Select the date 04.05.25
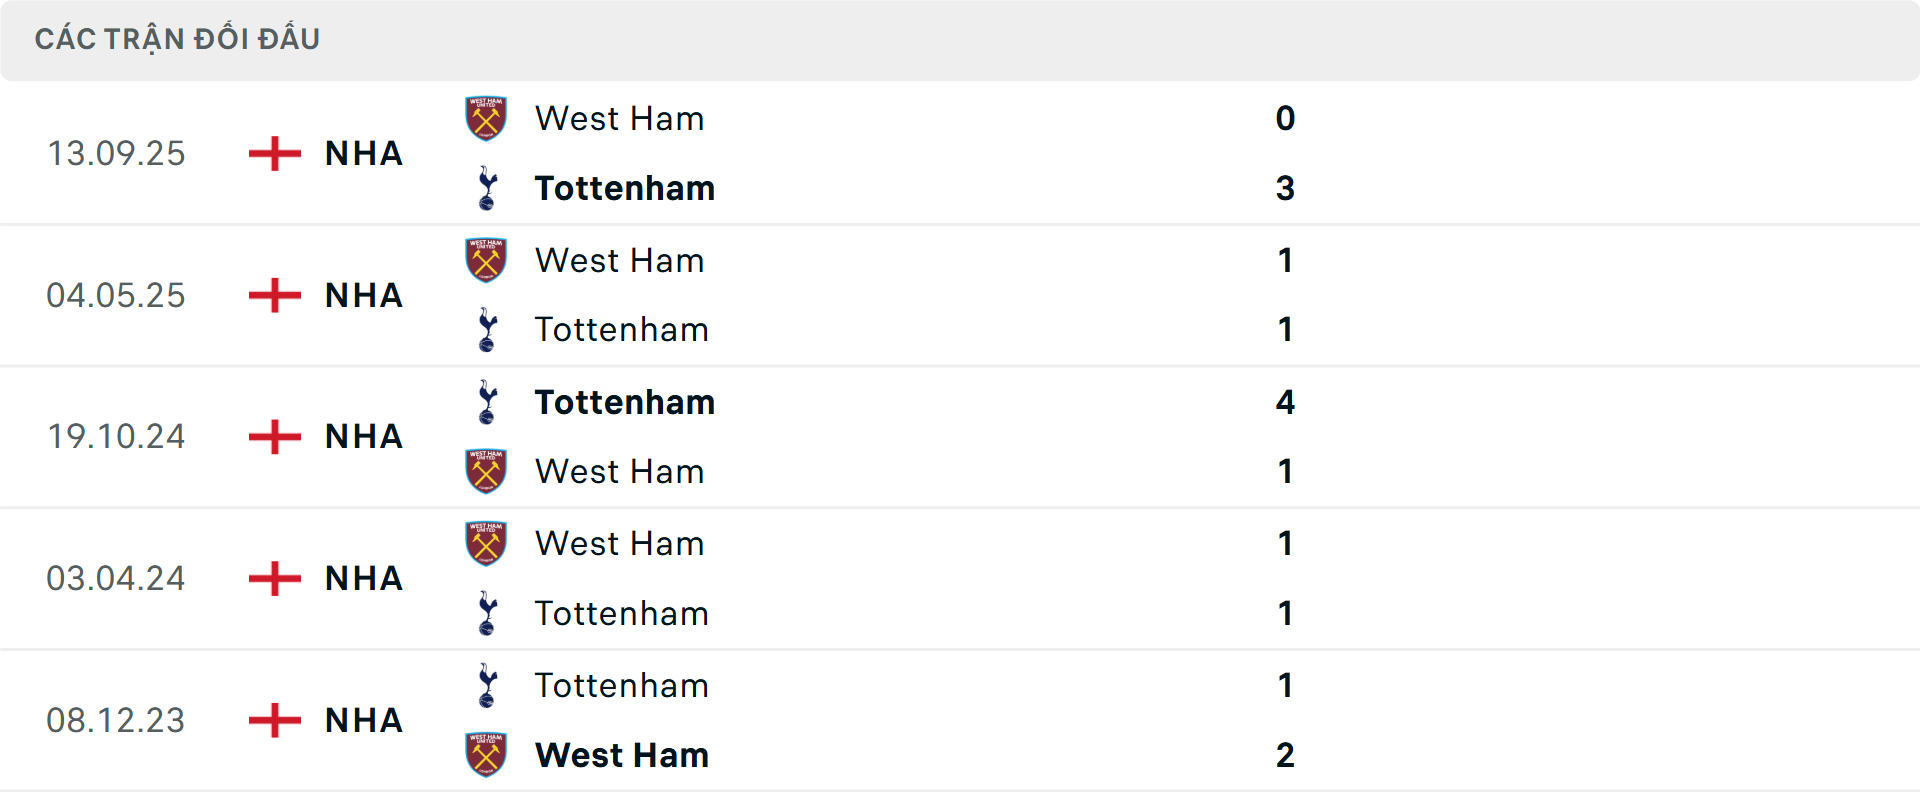The height and width of the screenshot is (792, 1920). (x=116, y=295)
